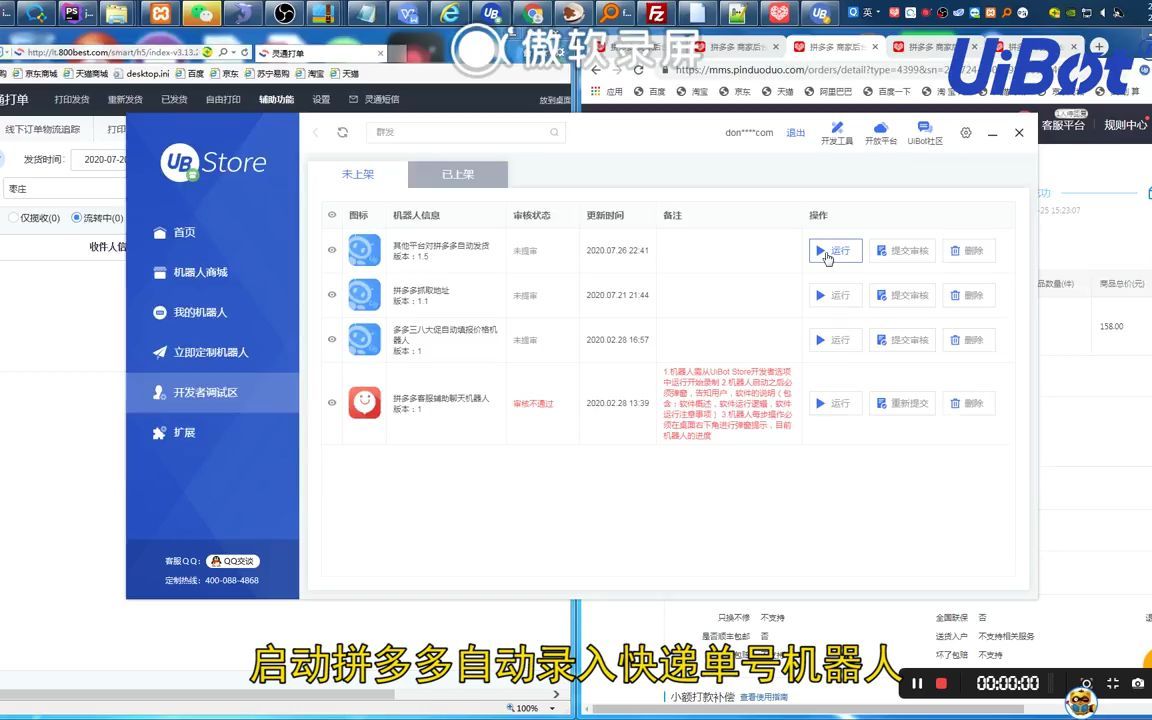Viewport: 1152px width, 720px height.
Task: Open 开发工具 at the top bar
Action: [838, 130]
